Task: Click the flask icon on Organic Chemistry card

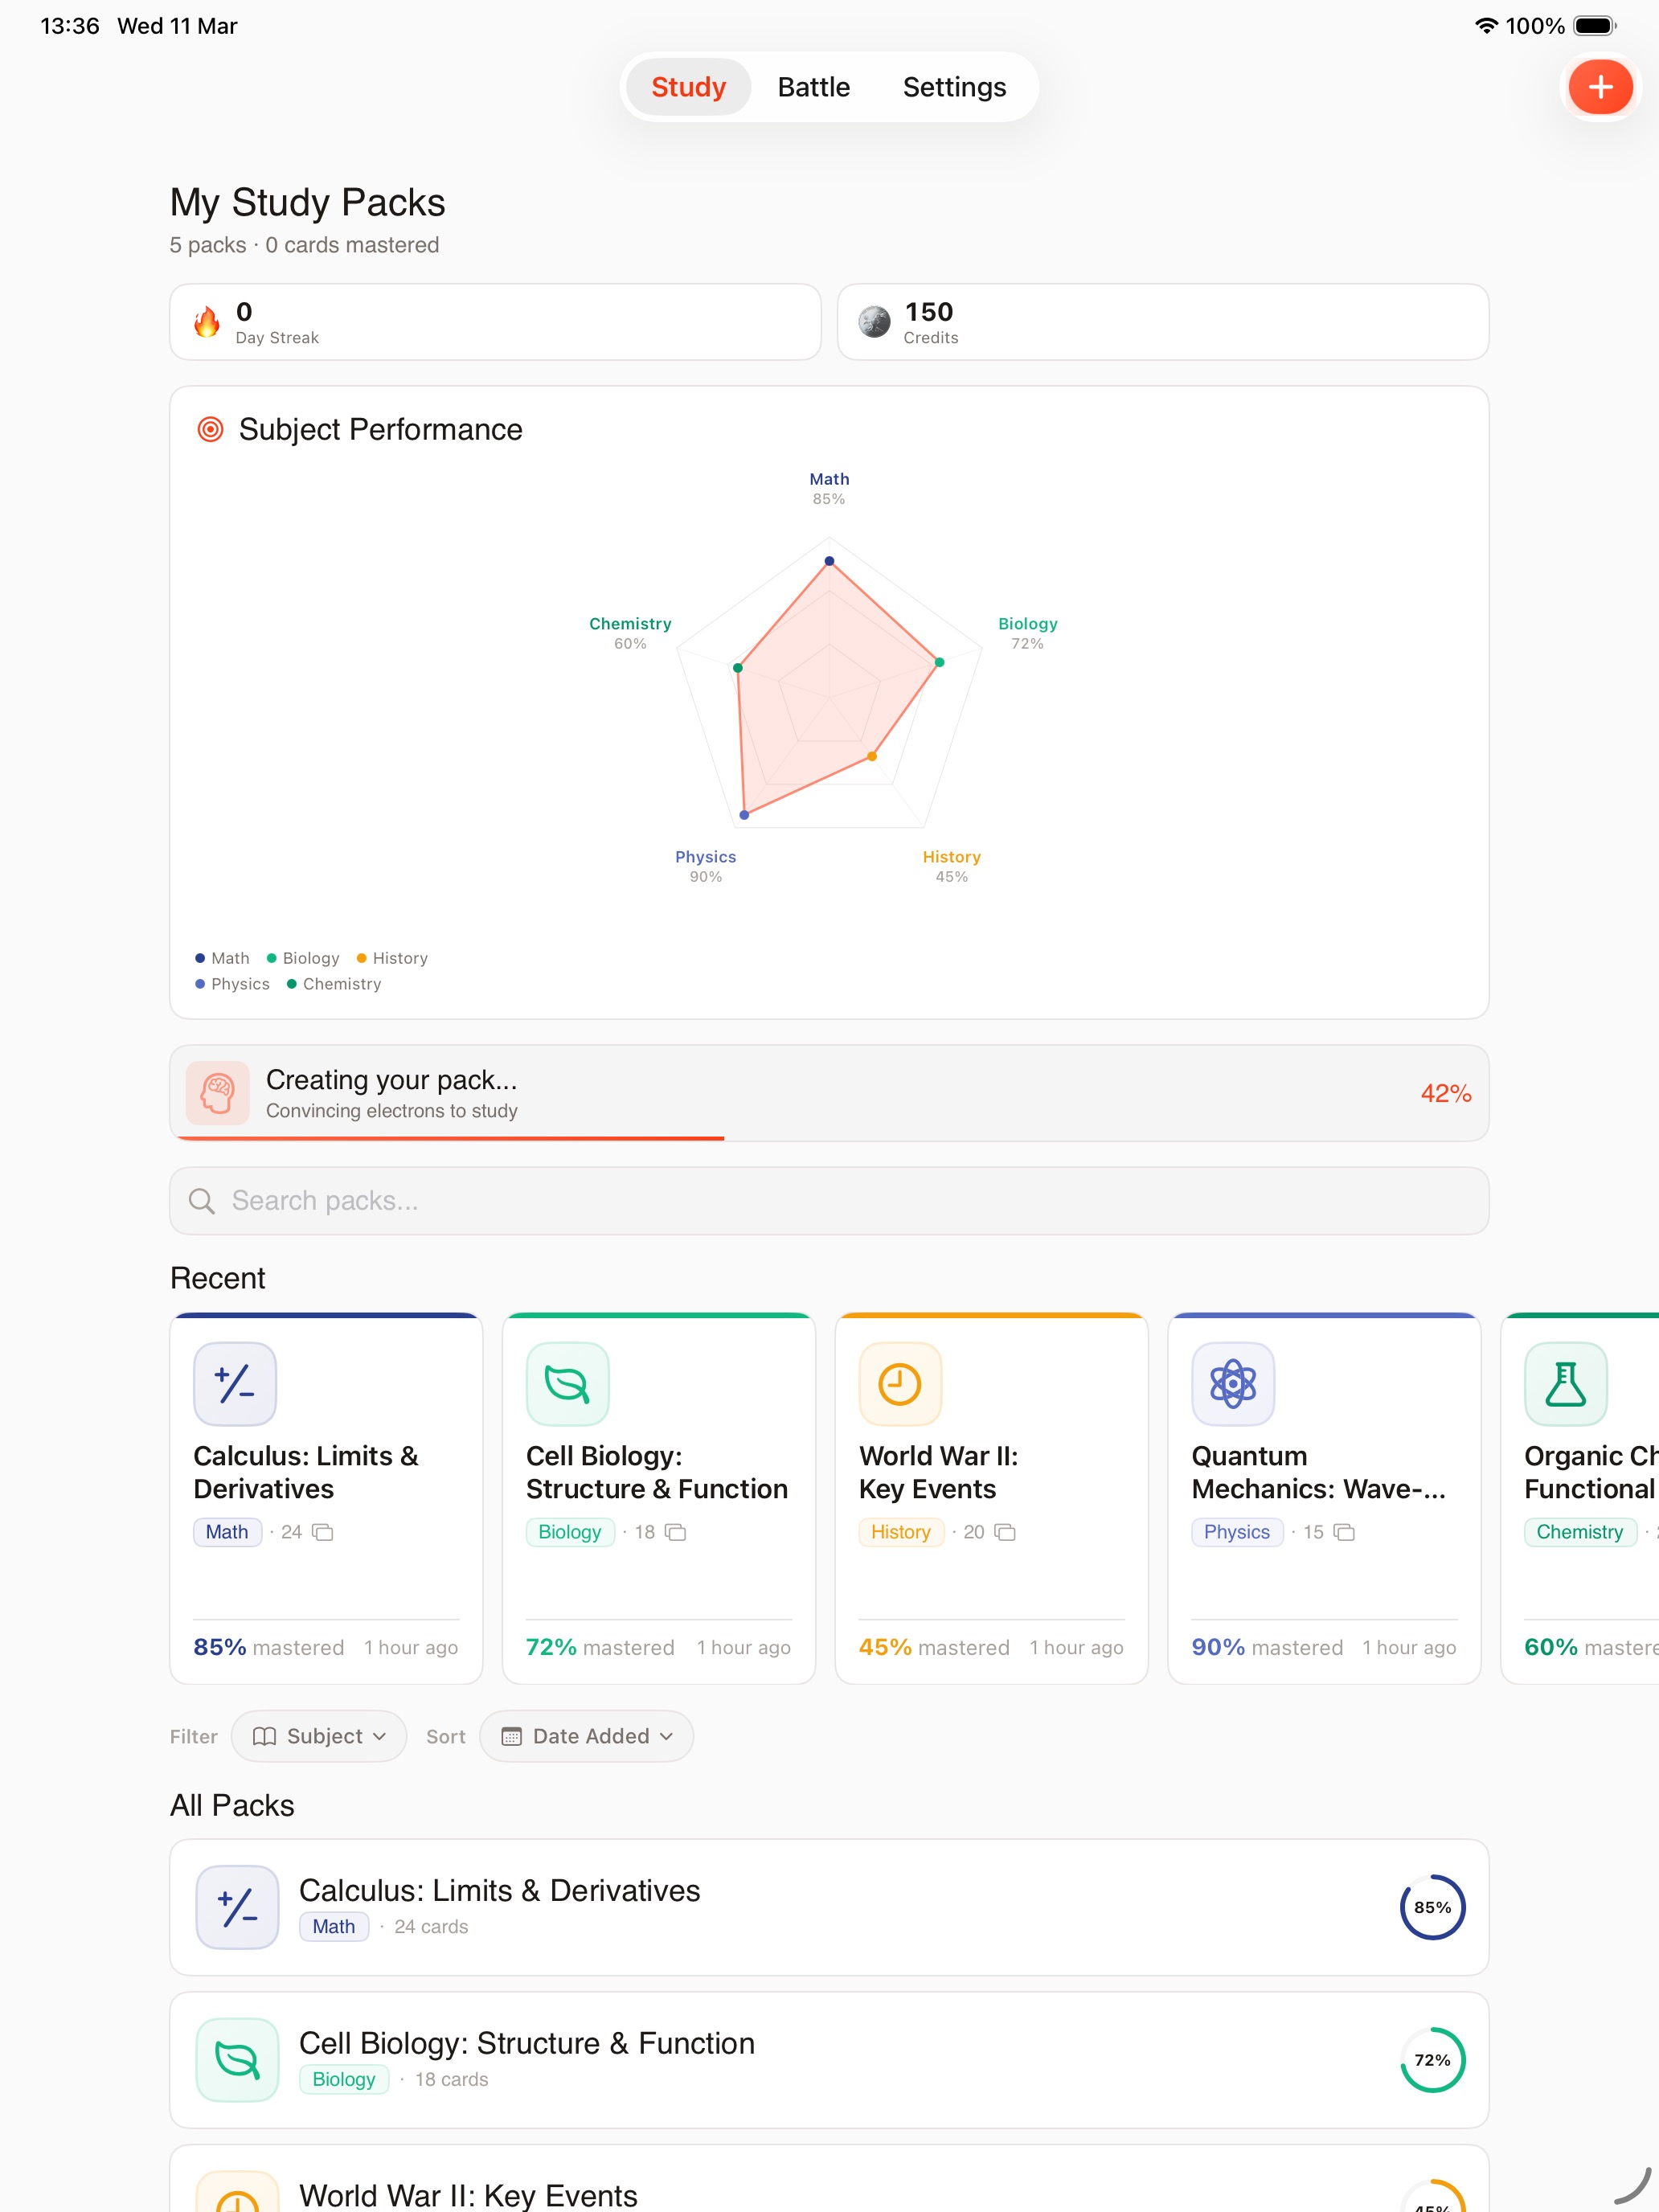Action: (1565, 1383)
